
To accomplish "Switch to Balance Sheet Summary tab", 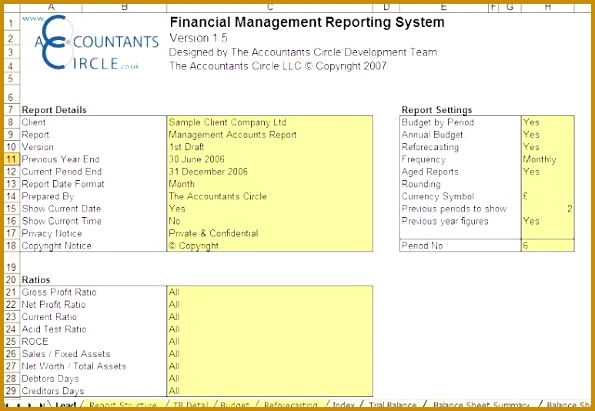I will pyautogui.click(x=481, y=405).
